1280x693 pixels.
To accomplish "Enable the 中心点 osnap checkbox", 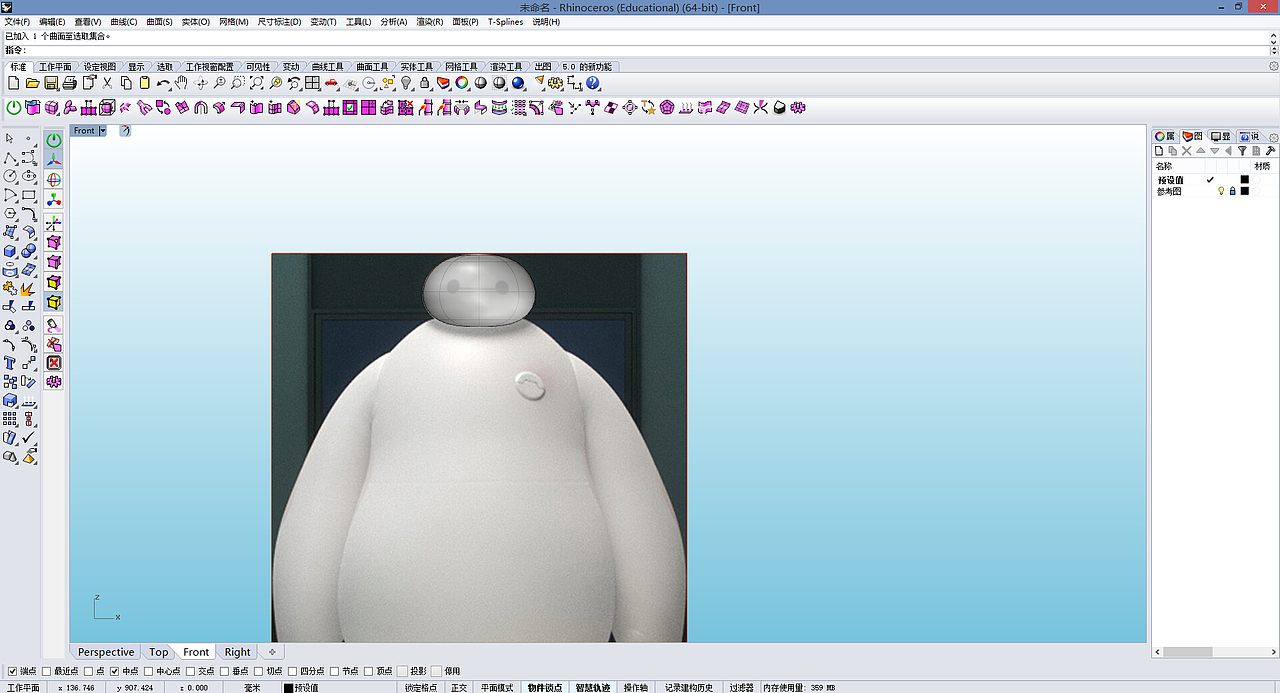I will click(149, 671).
